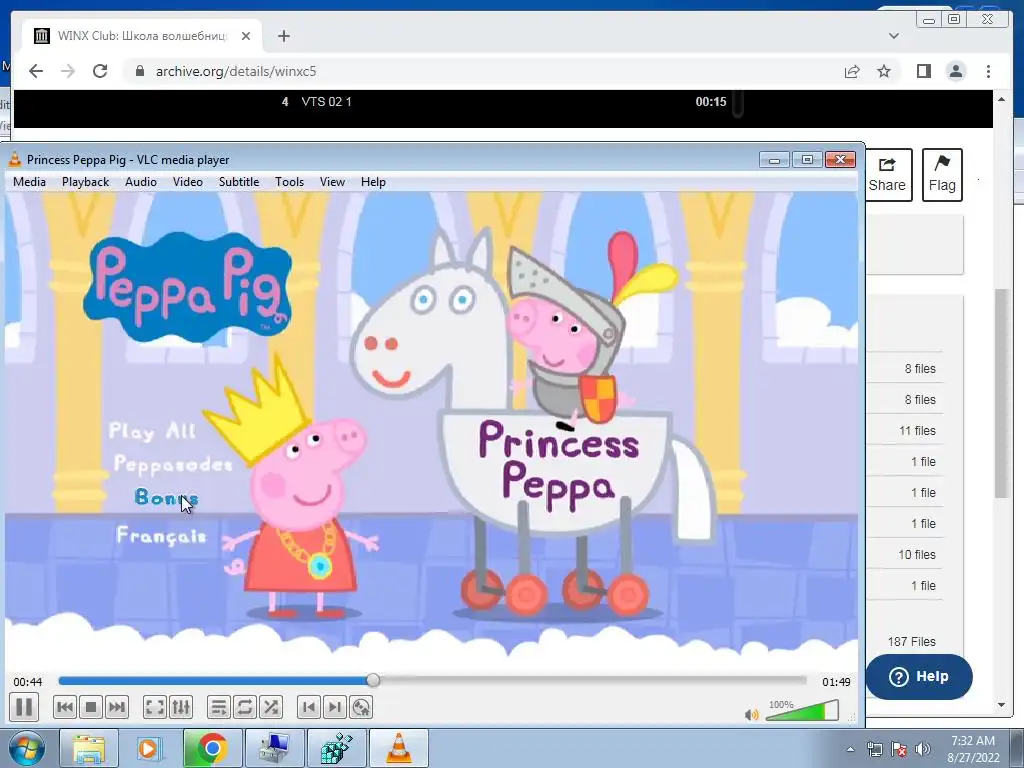Toggle loop mode in VLC
Viewport: 1024px width, 768px height.
tap(245, 707)
